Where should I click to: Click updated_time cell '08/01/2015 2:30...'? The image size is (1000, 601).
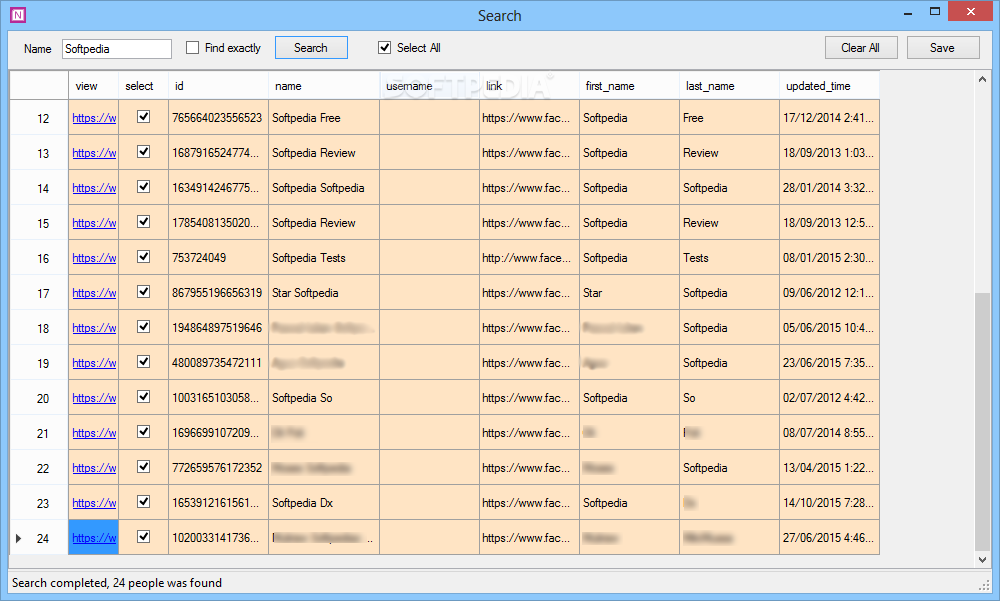coord(829,258)
